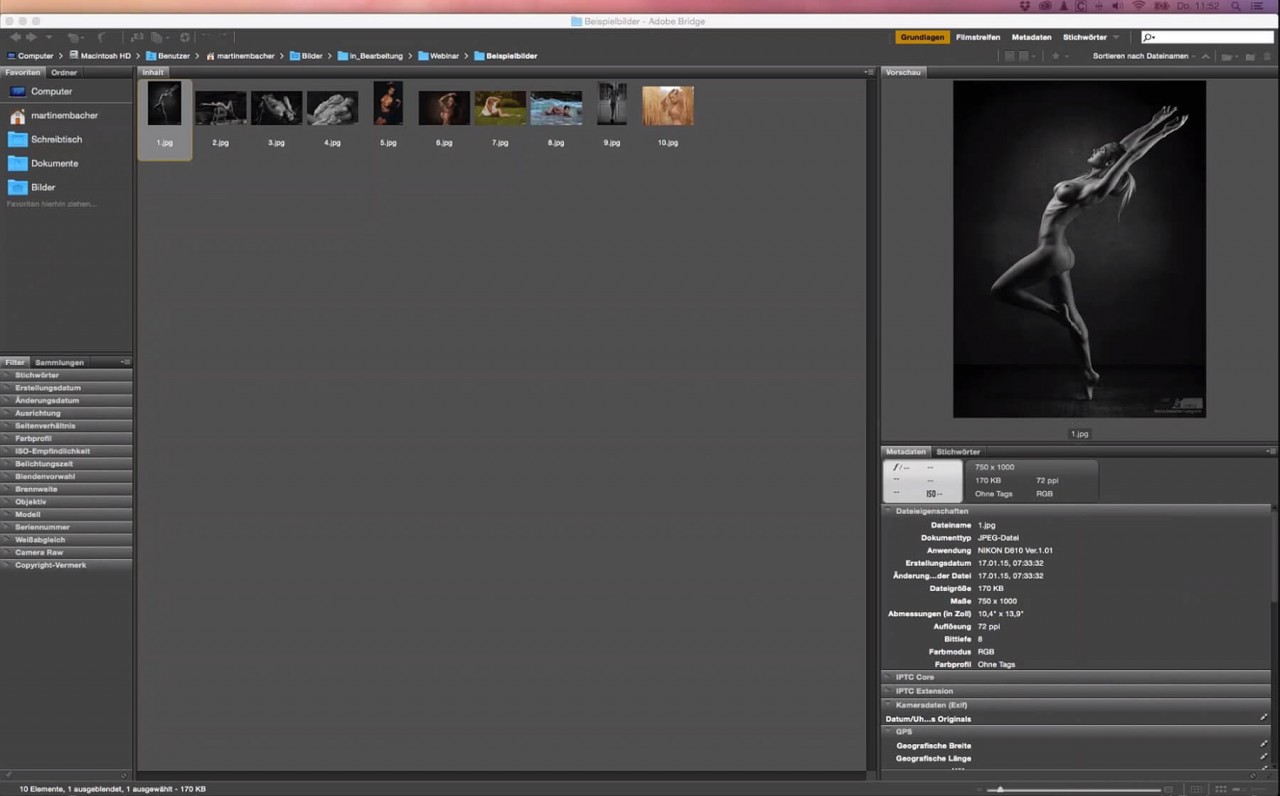
Task: Expand the IPTC Core metadata section
Action: pos(914,677)
